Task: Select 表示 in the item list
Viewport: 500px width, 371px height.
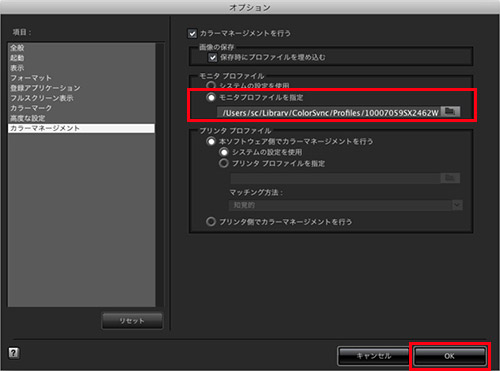Action: pos(81,68)
